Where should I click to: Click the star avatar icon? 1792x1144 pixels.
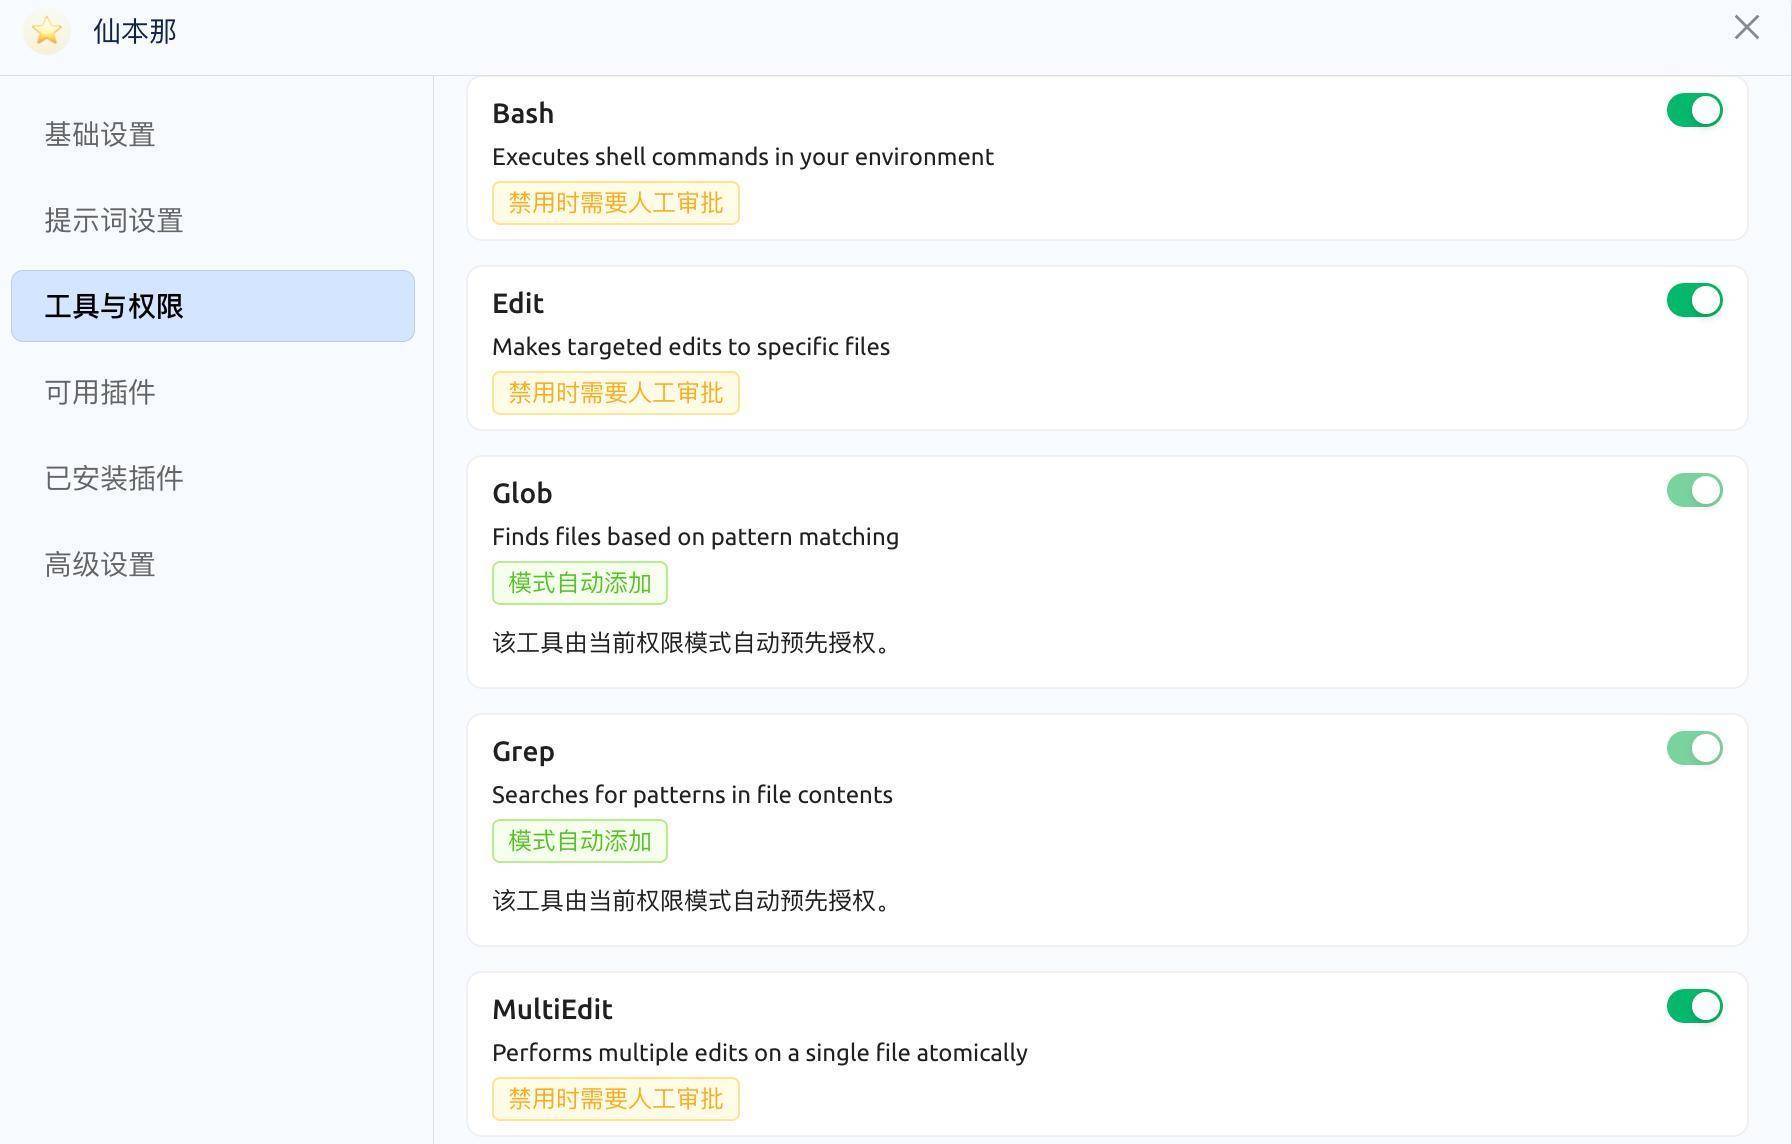(46, 31)
